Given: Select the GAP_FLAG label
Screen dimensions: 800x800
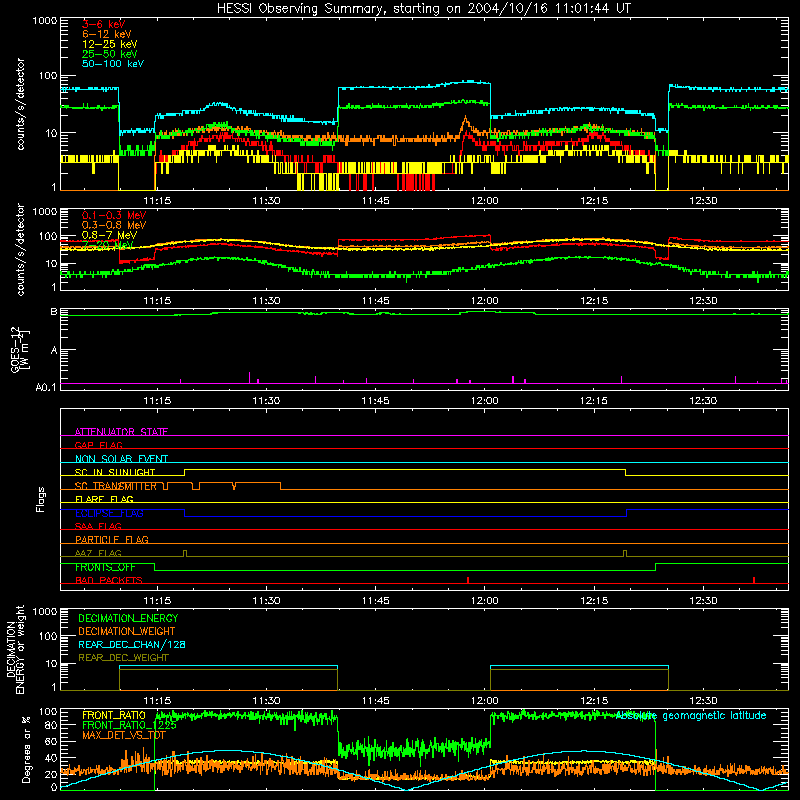Looking at the screenshot, I should point(98,445).
